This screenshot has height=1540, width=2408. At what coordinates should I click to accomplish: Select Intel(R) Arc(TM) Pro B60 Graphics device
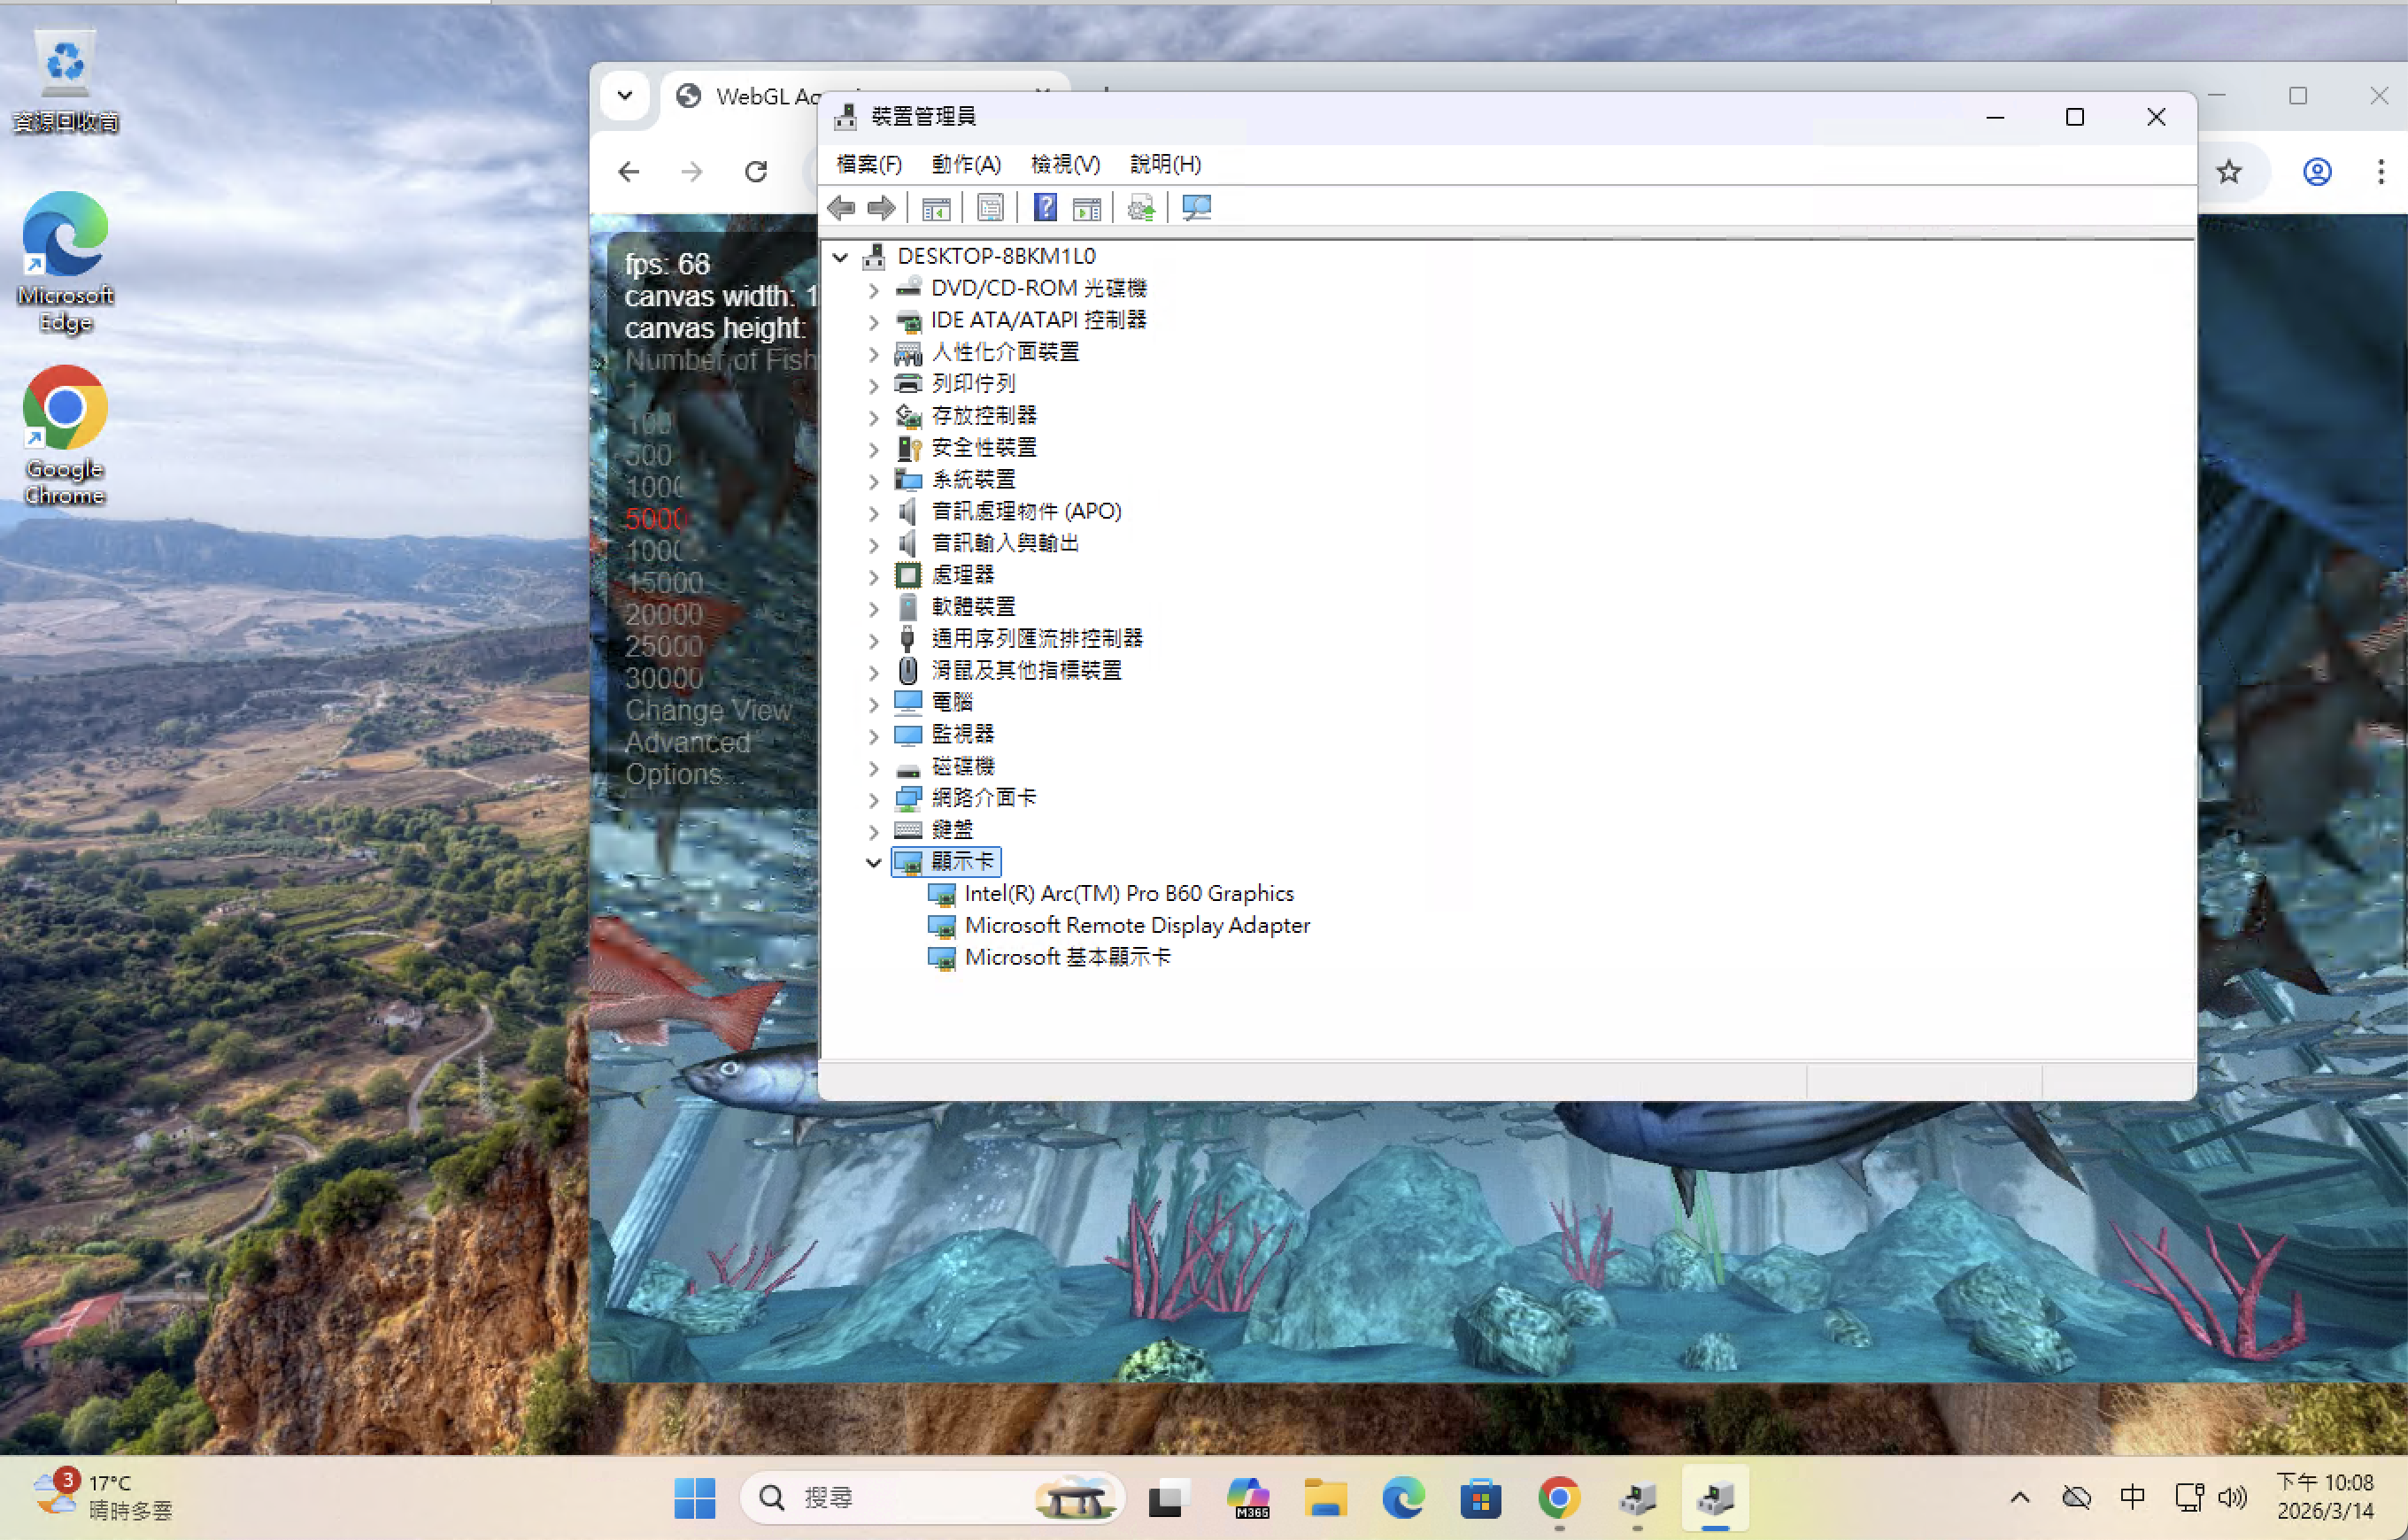1128,893
